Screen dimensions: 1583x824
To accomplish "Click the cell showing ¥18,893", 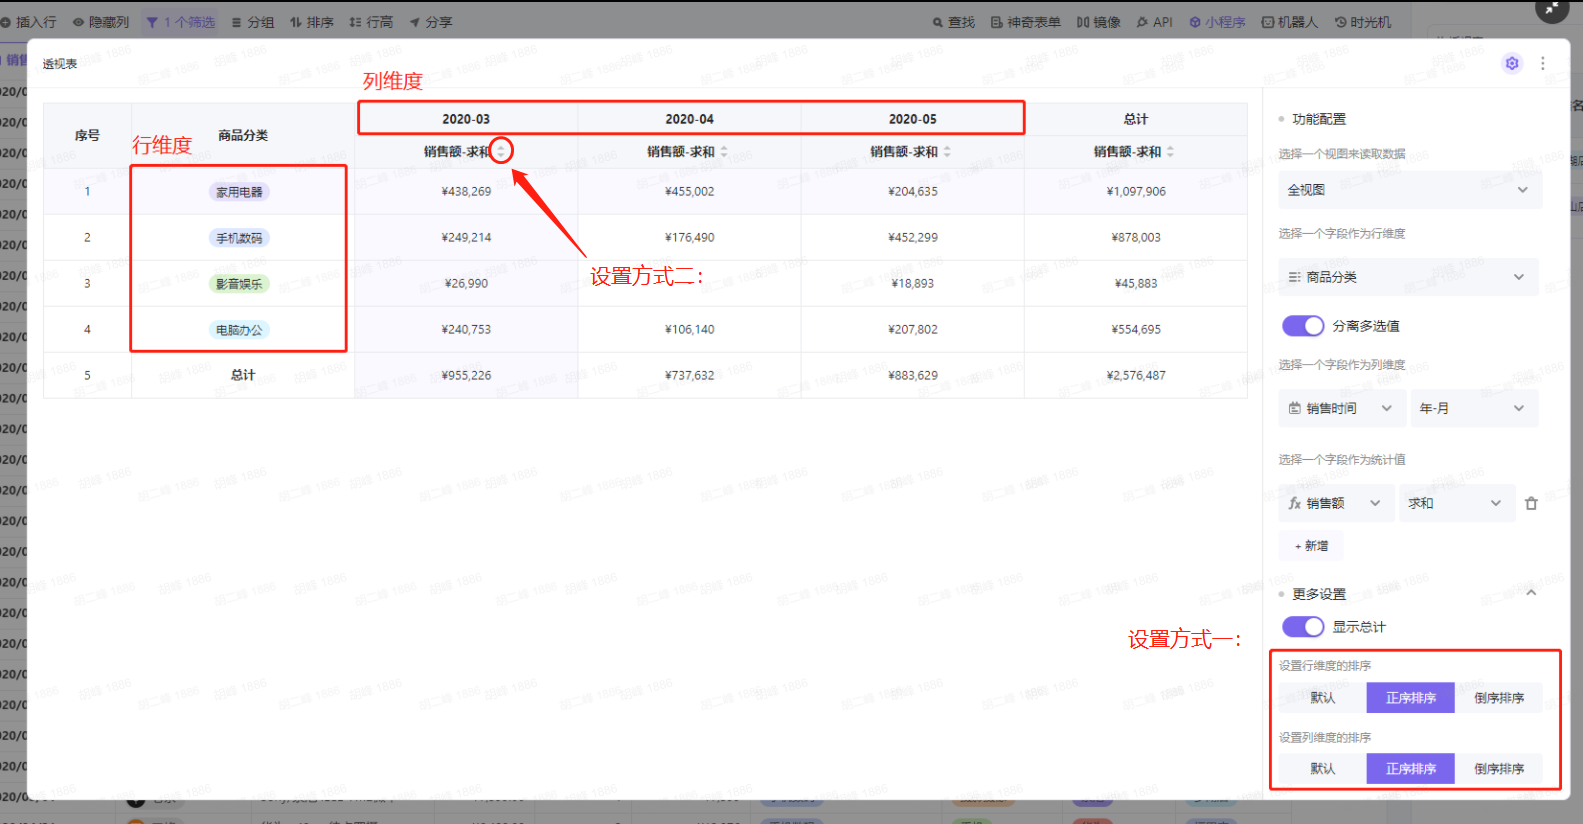I will tap(913, 284).
